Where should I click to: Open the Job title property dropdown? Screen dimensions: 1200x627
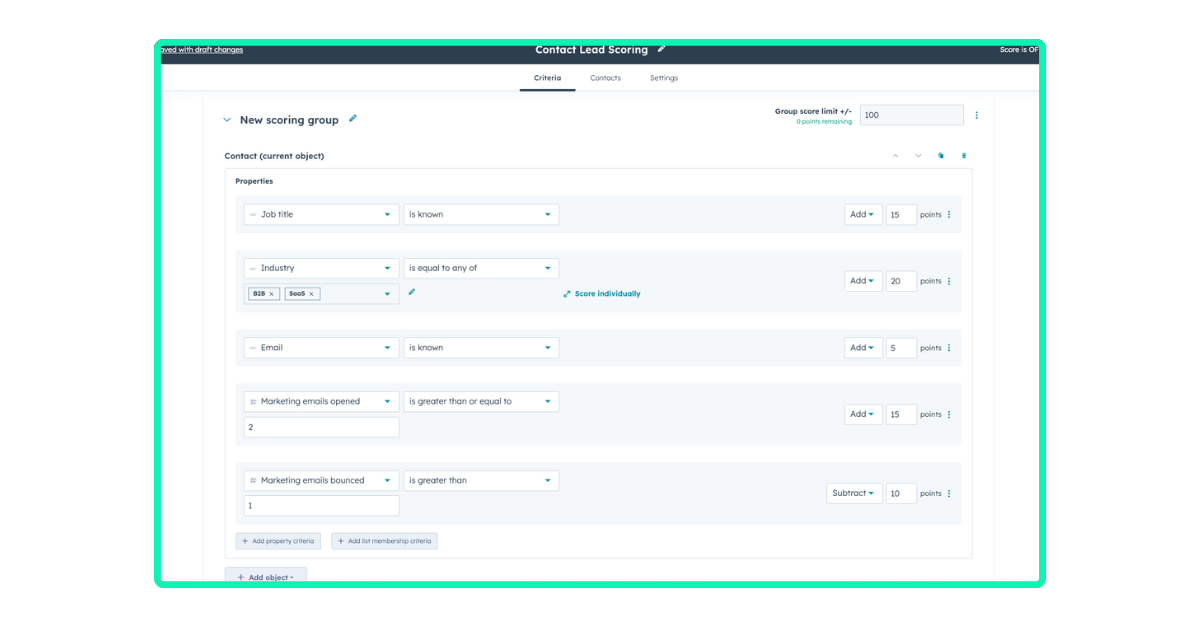pyautogui.click(x=322, y=214)
